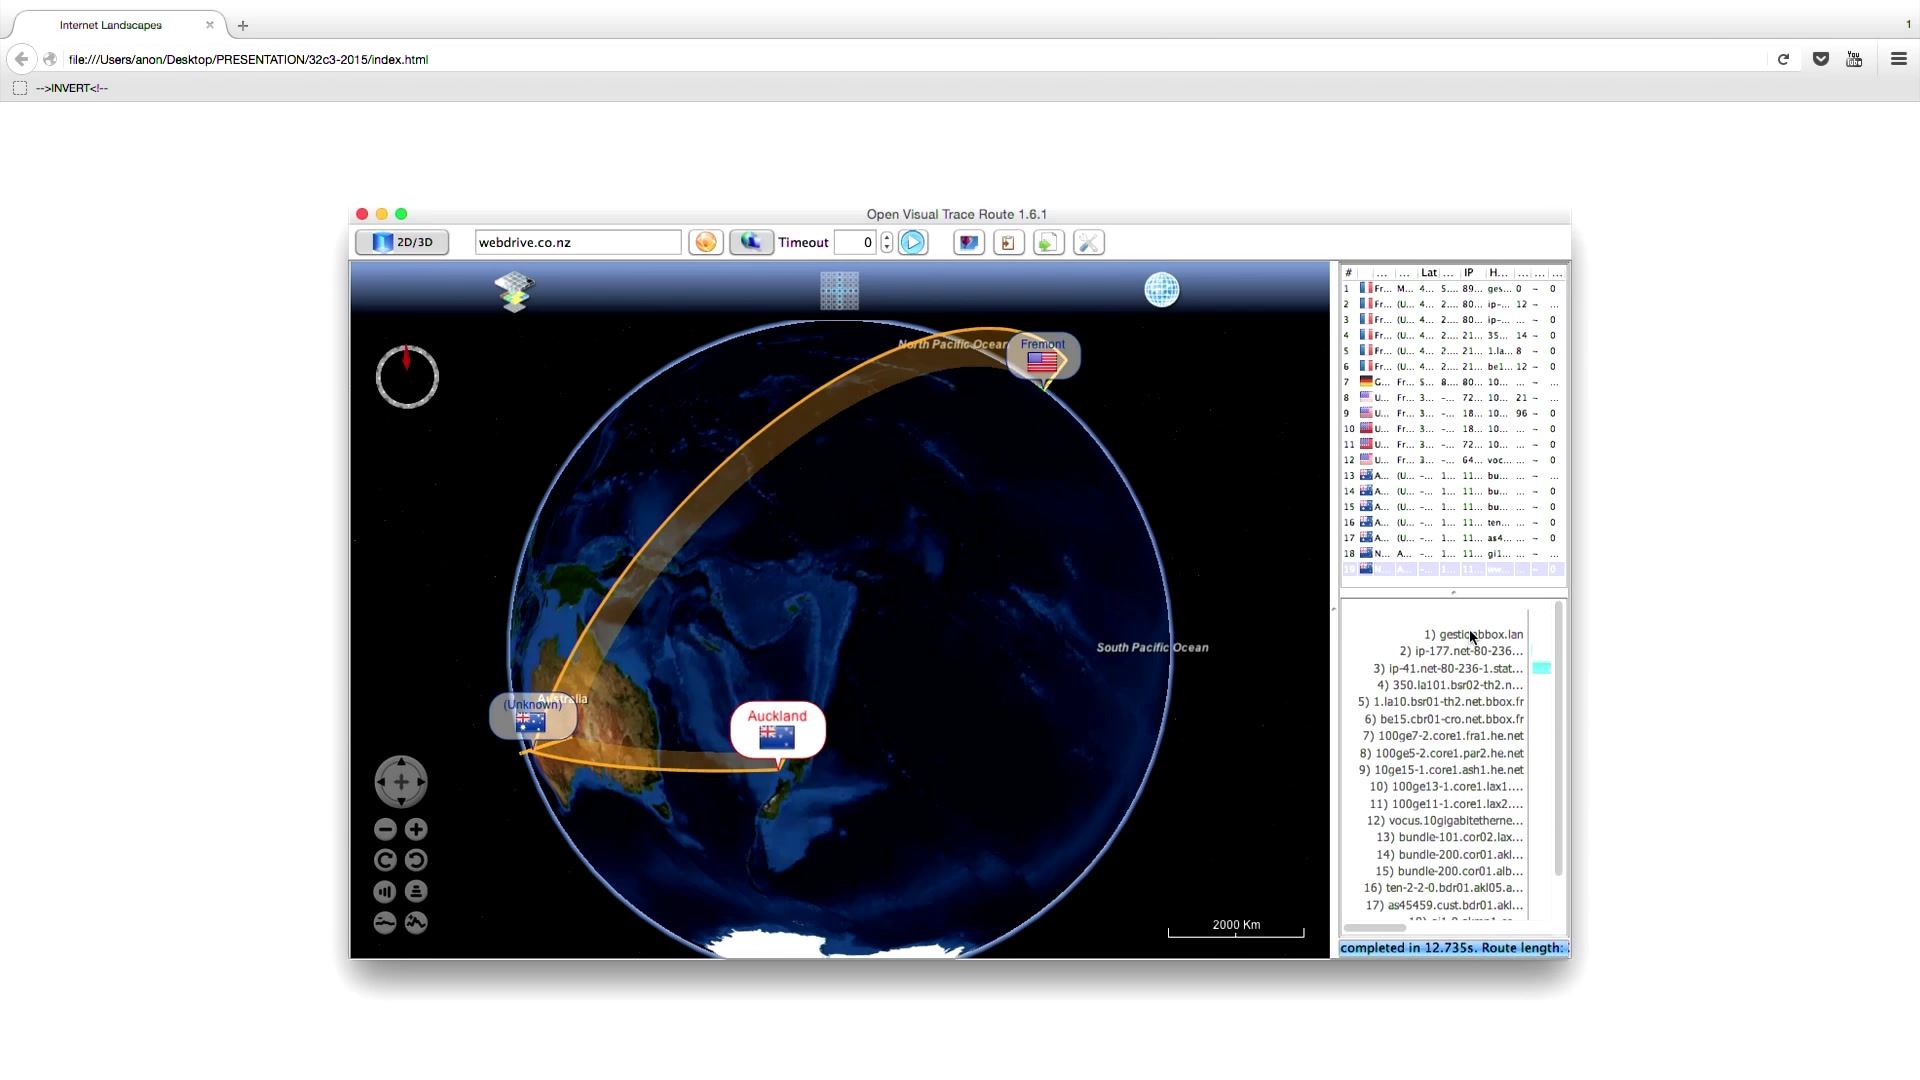This screenshot has width=1920, height=1080.
Task: Click the zoom out minus button
Action: click(x=386, y=829)
